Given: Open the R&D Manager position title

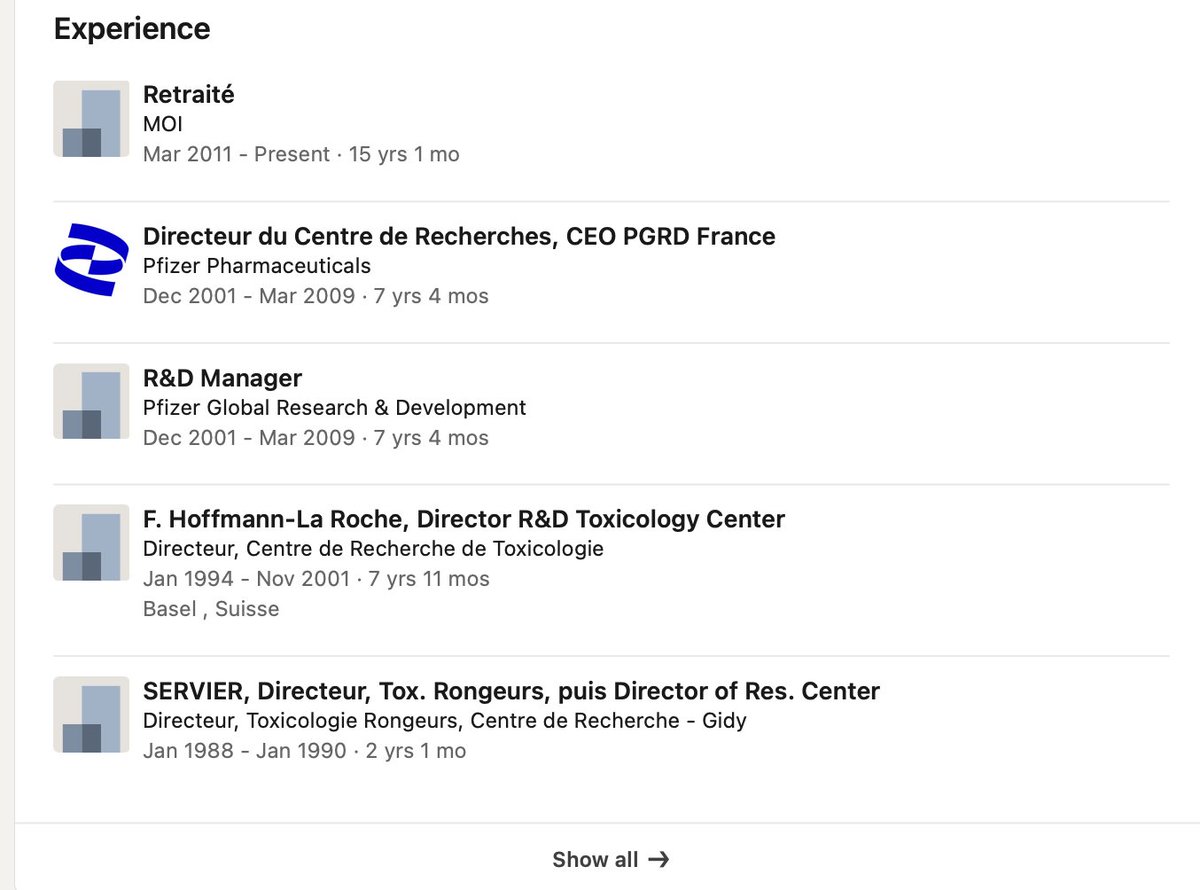Looking at the screenshot, I should [x=222, y=378].
